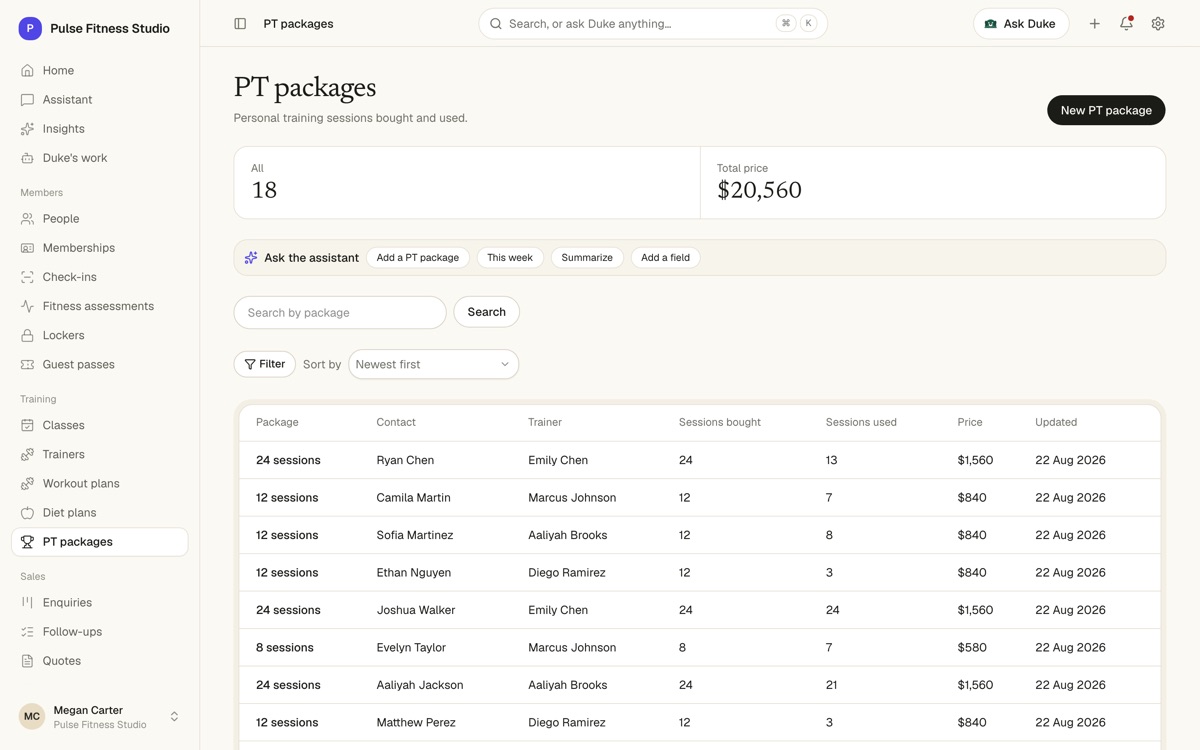
Task: Open the settings gear icon
Action: (1158, 24)
